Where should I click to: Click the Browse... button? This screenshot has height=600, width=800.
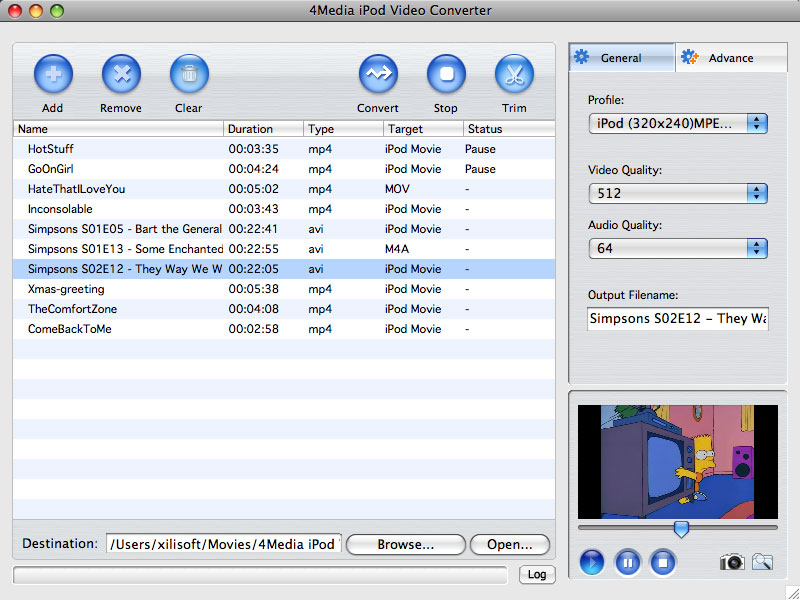click(x=405, y=545)
